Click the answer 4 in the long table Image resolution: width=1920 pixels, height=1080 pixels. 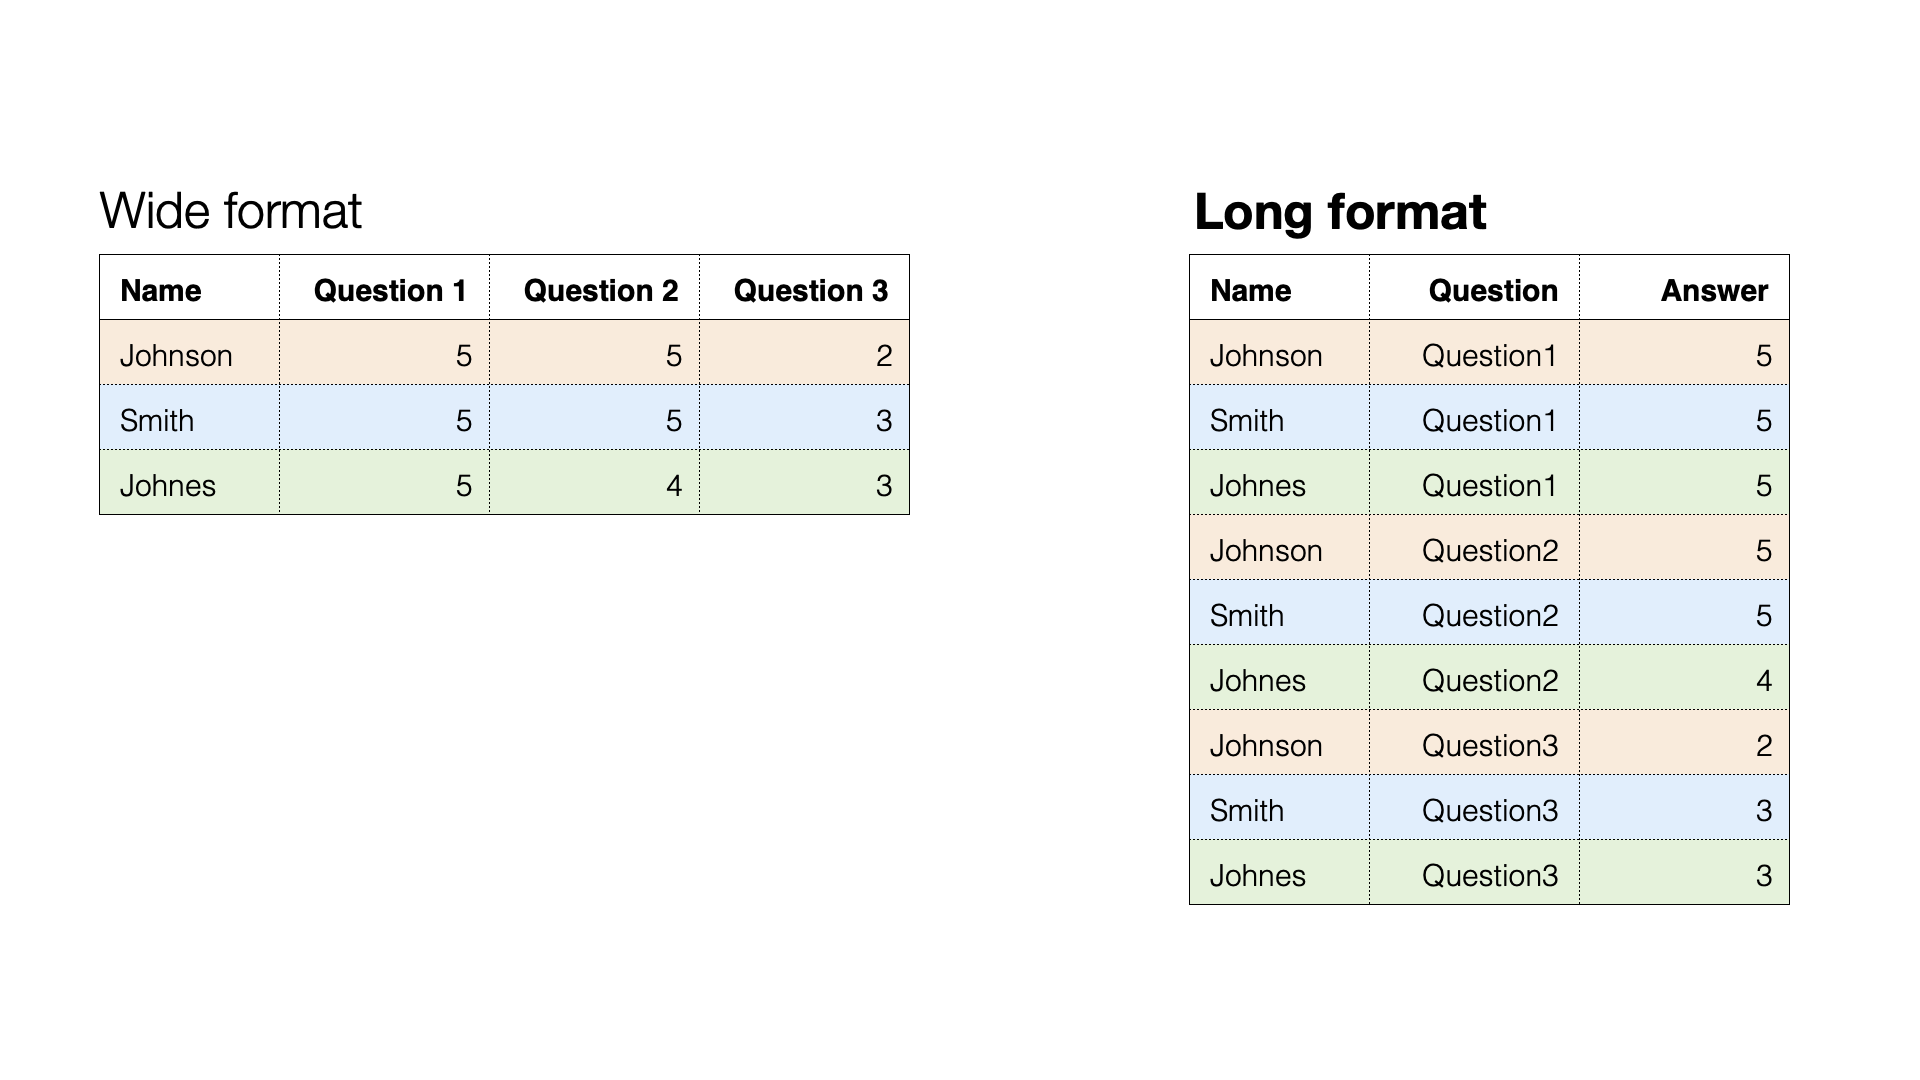tap(1763, 680)
